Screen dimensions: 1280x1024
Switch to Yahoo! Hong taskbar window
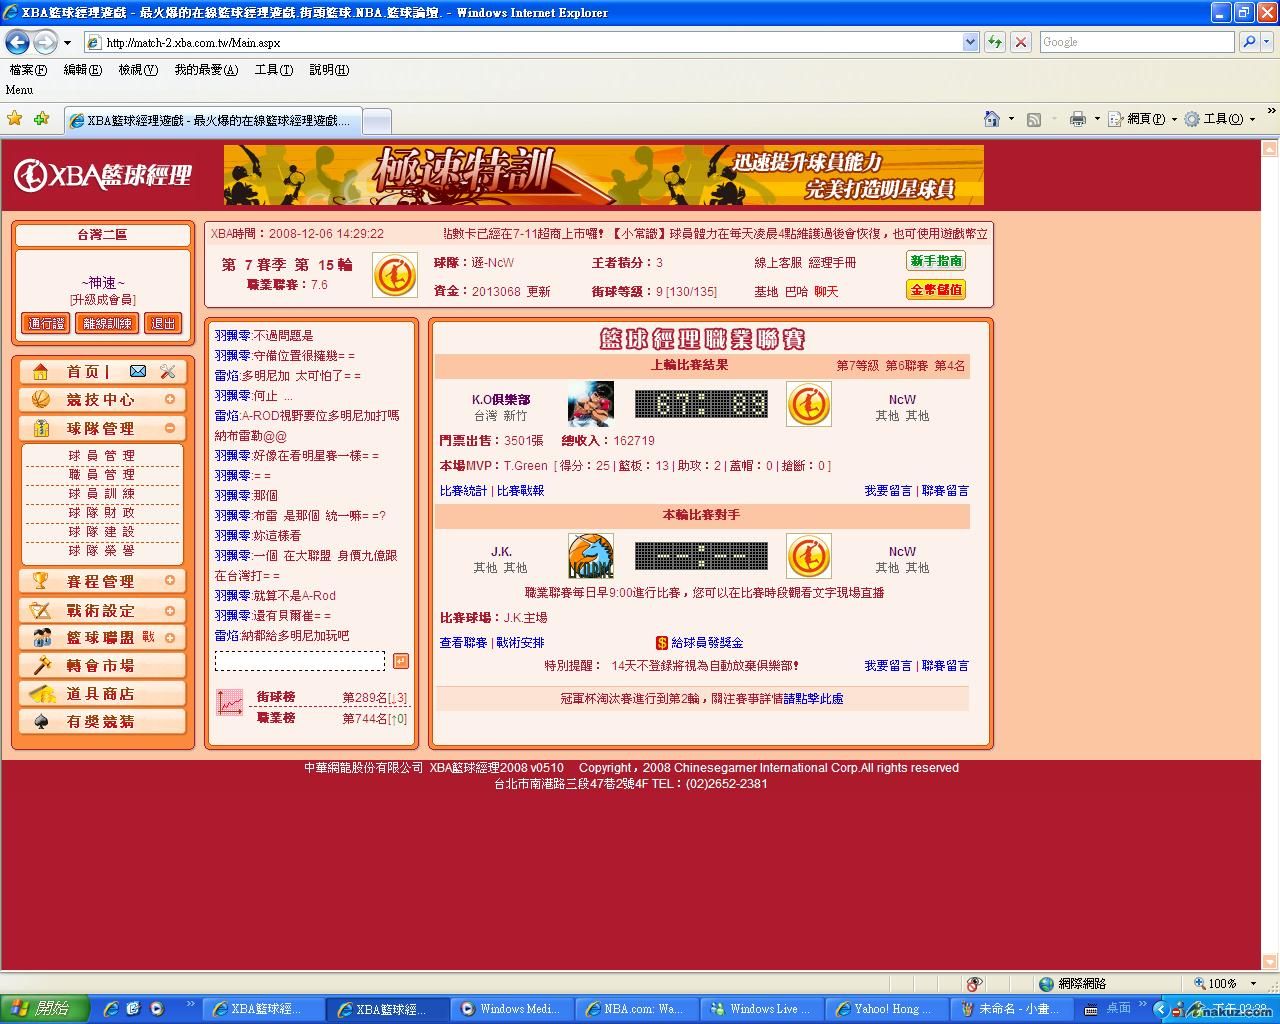887,1009
